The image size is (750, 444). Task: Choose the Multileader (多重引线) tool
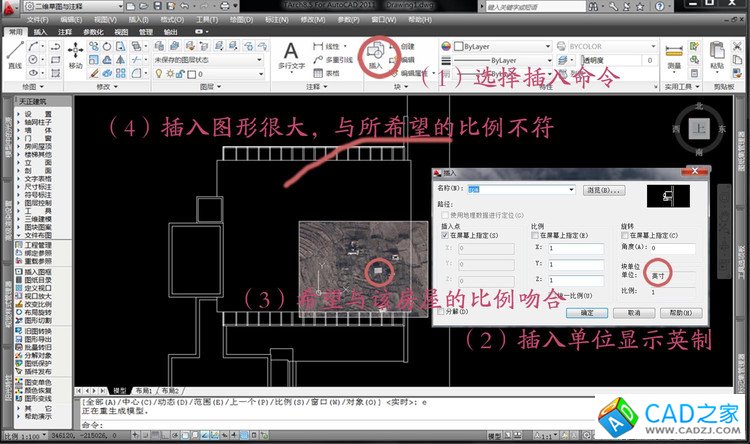click(x=333, y=60)
